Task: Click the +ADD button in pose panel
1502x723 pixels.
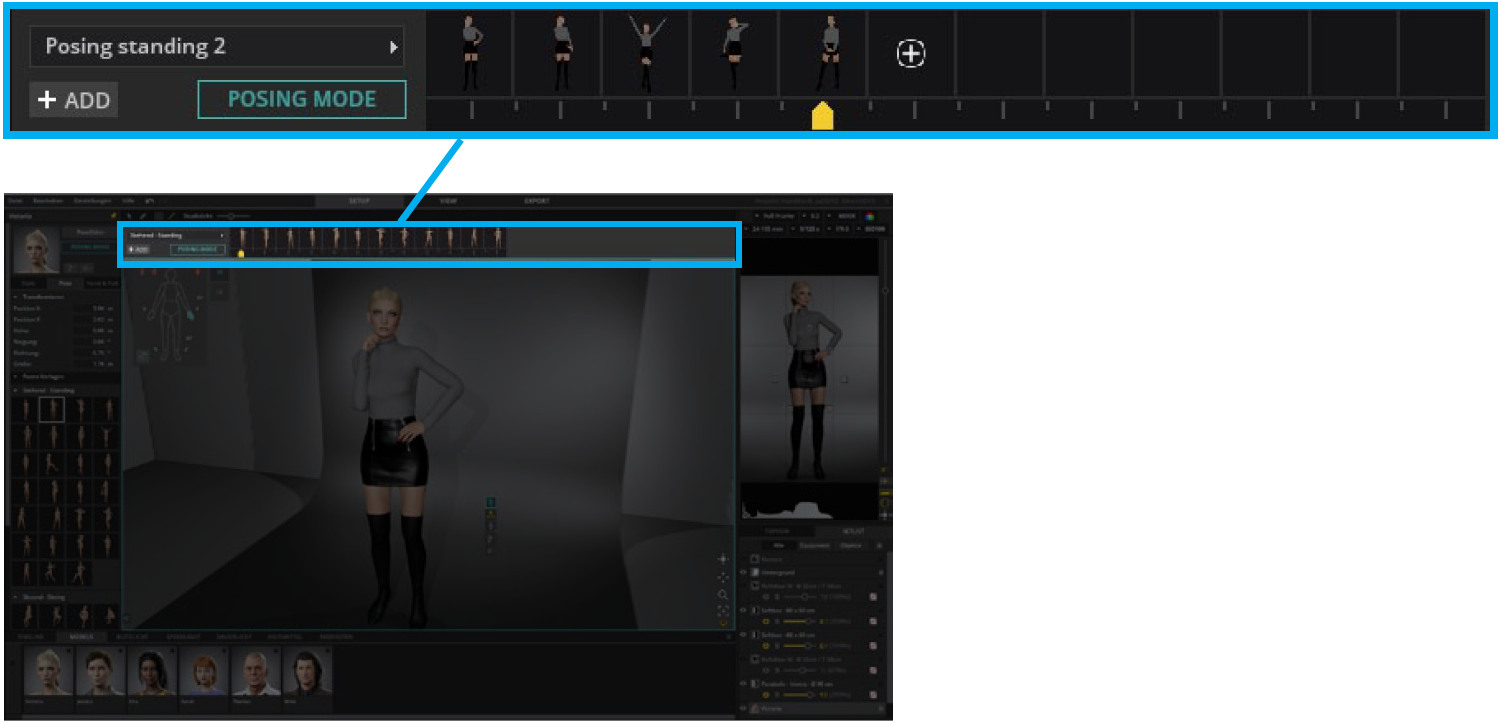Action: (73, 100)
